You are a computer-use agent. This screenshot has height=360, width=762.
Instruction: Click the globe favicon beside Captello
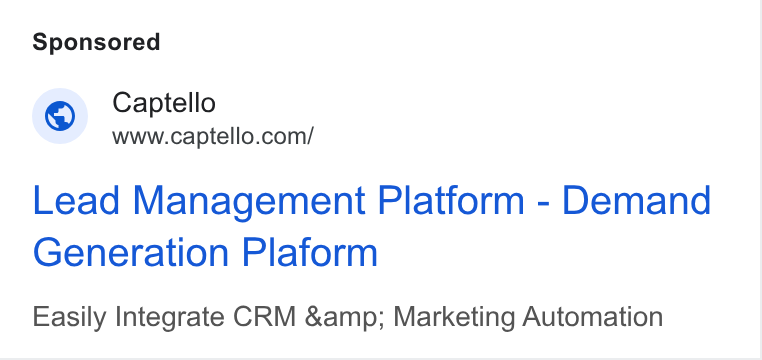[x=60, y=116]
